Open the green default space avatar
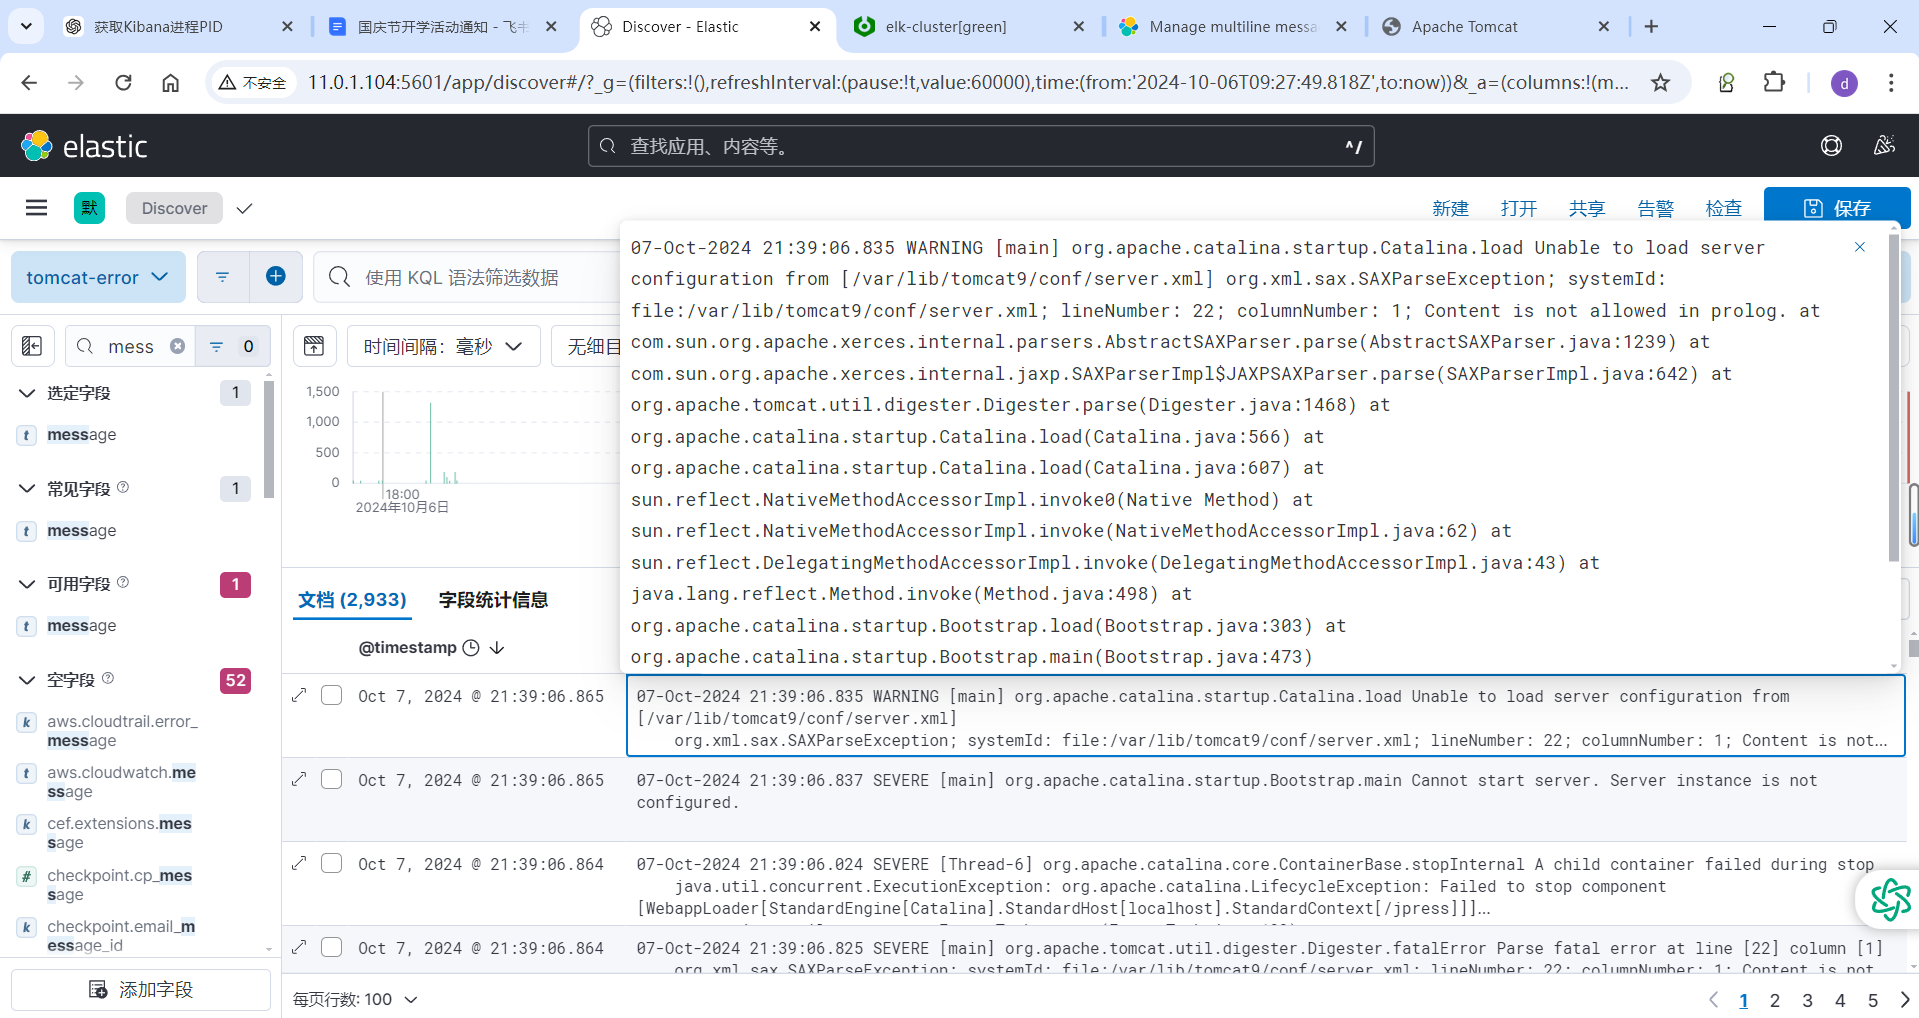 [x=89, y=207]
